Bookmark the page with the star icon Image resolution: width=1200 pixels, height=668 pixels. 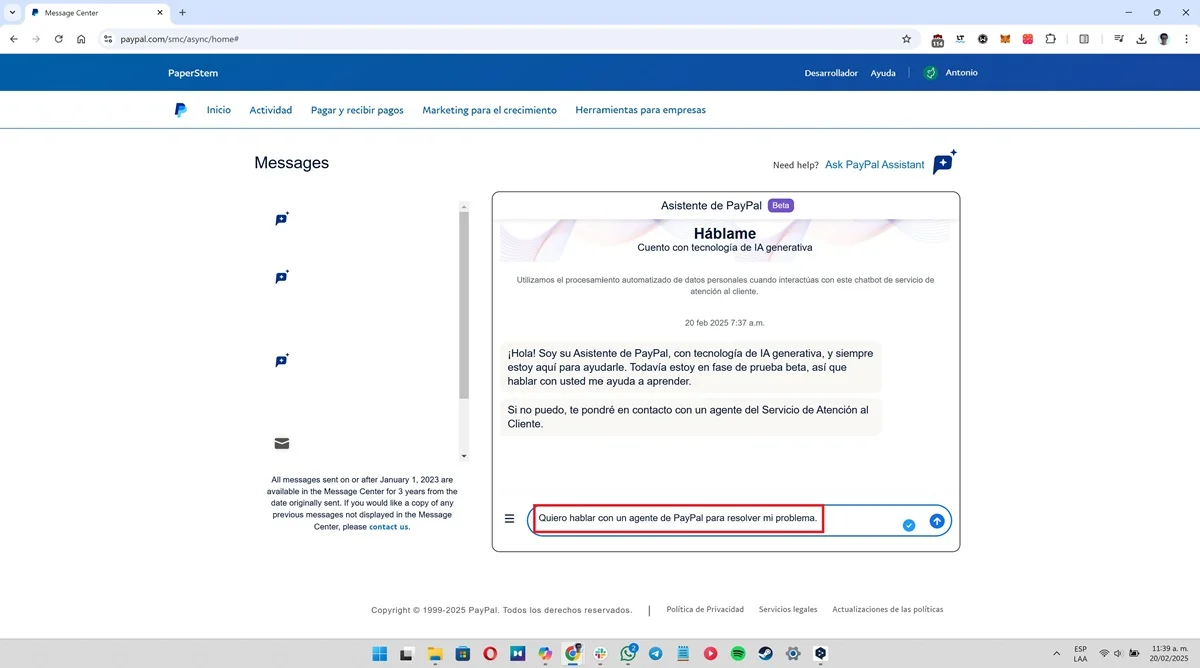(x=906, y=39)
